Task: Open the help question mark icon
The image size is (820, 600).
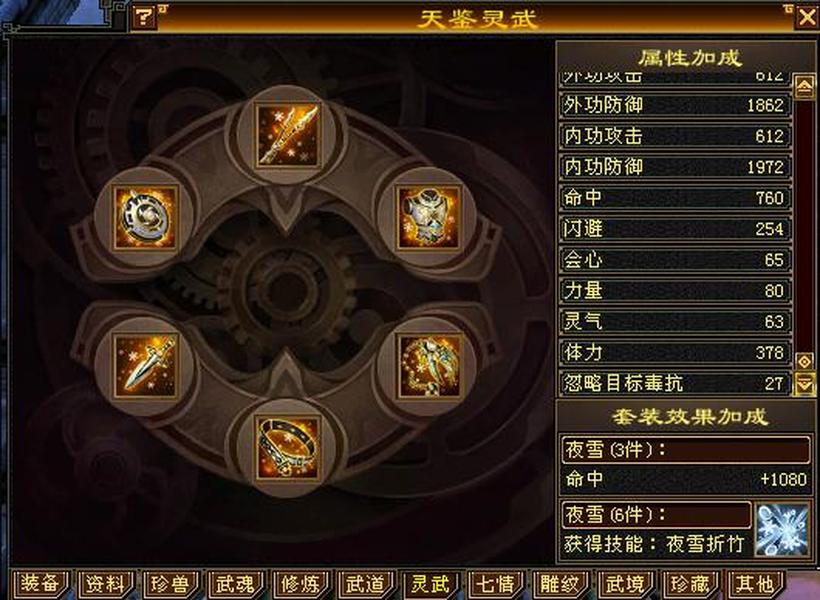Action: tap(143, 17)
